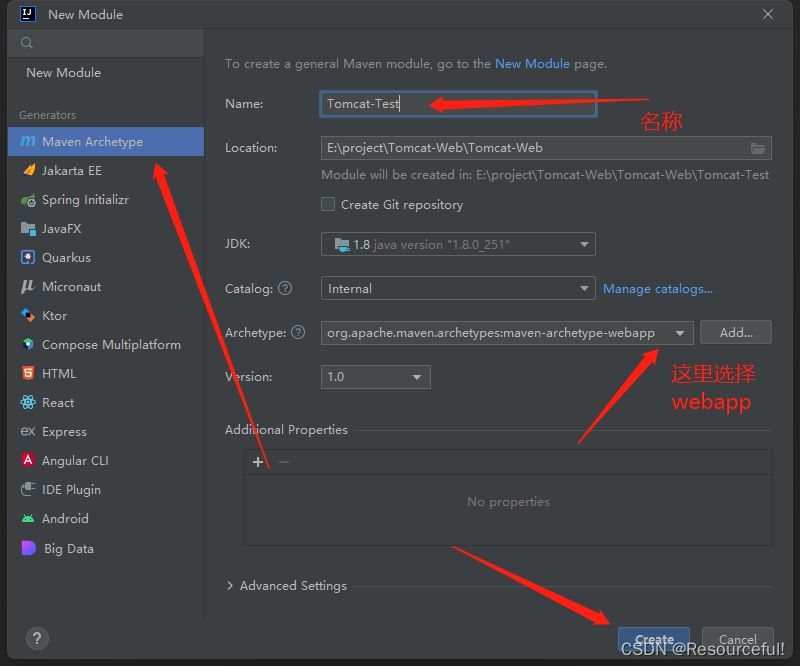Close the New Module dialog
This screenshot has height=666, width=800.
point(768,14)
